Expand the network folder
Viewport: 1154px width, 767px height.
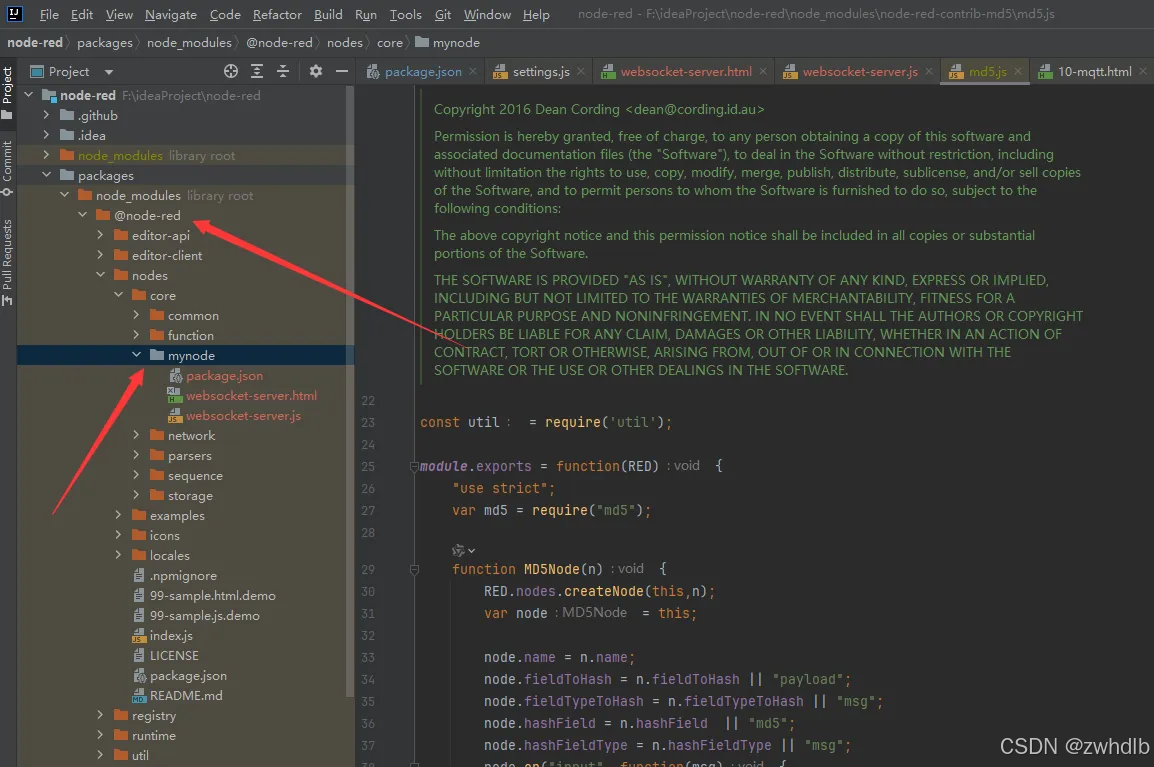pyautogui.click(x=136, y=435)
